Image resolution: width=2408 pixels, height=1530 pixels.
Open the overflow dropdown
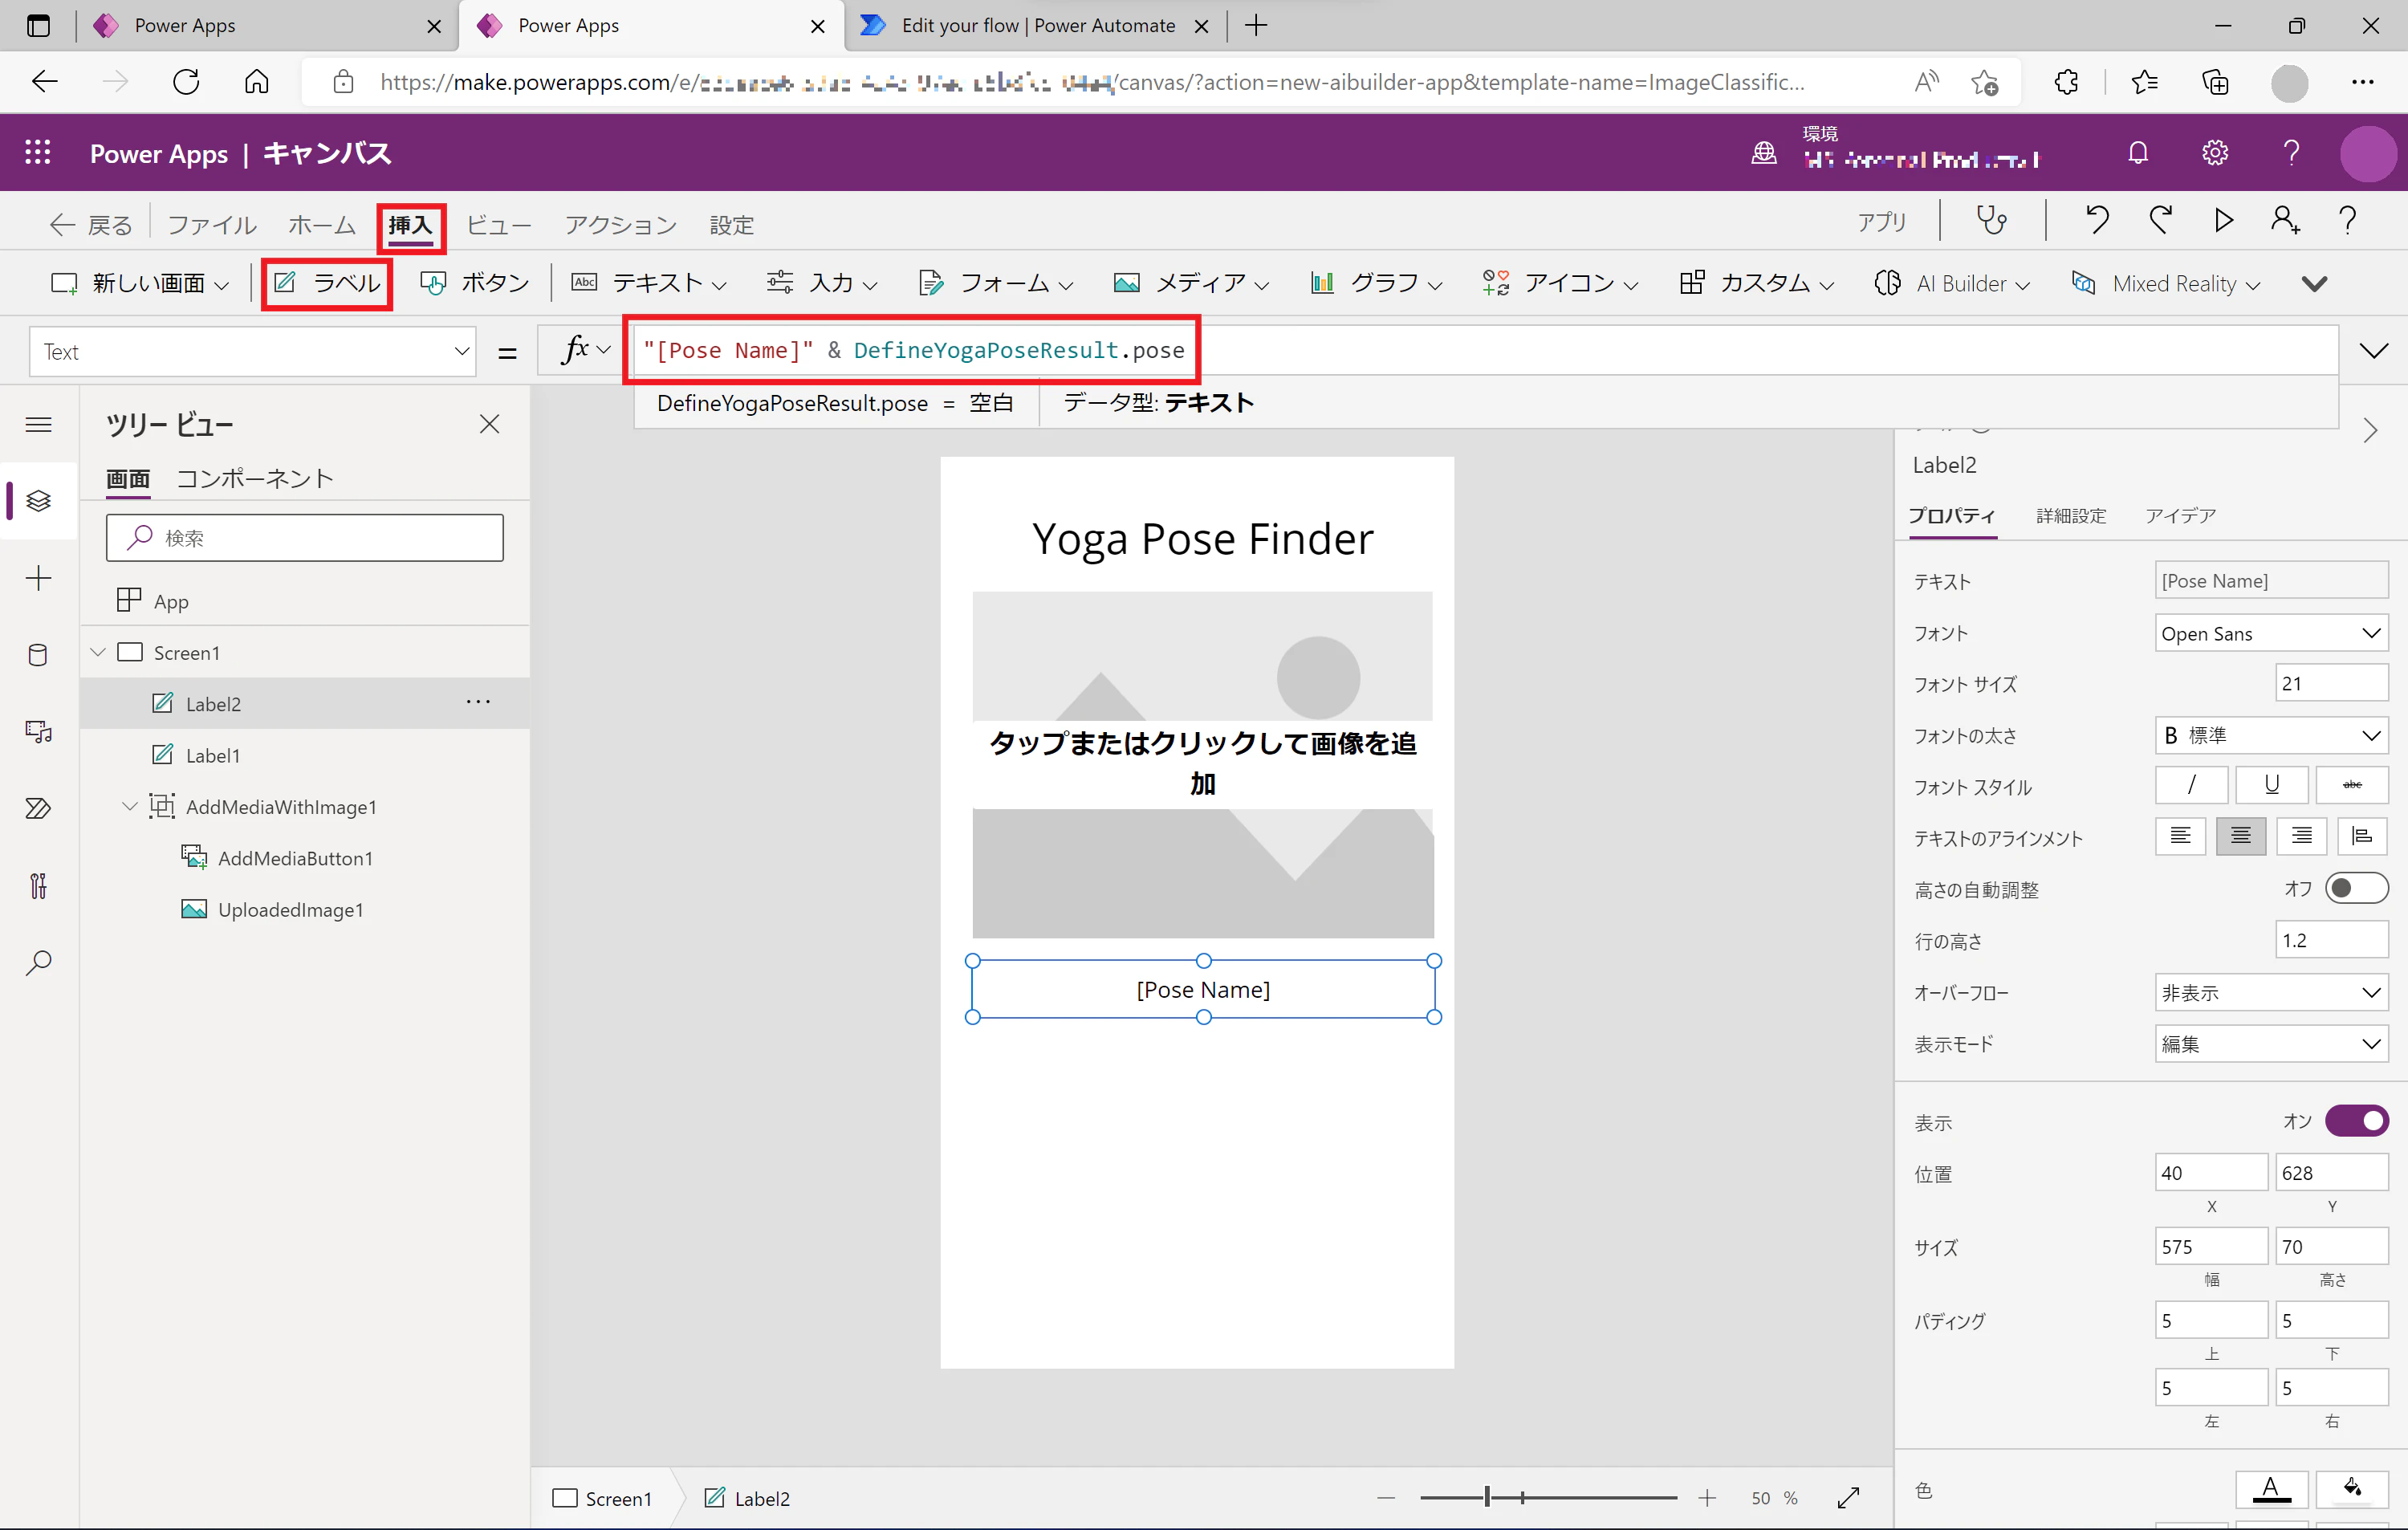click(2271, 992)
